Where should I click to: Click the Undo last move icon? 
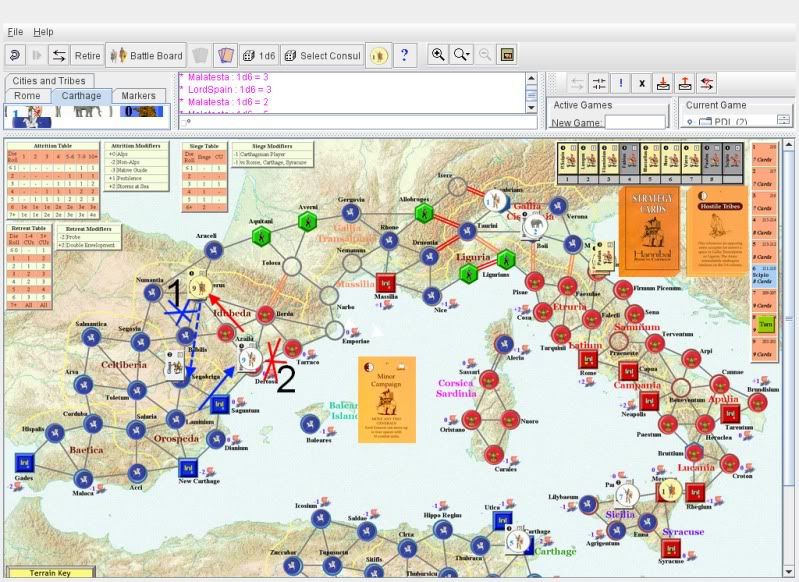tap(15, 55)
